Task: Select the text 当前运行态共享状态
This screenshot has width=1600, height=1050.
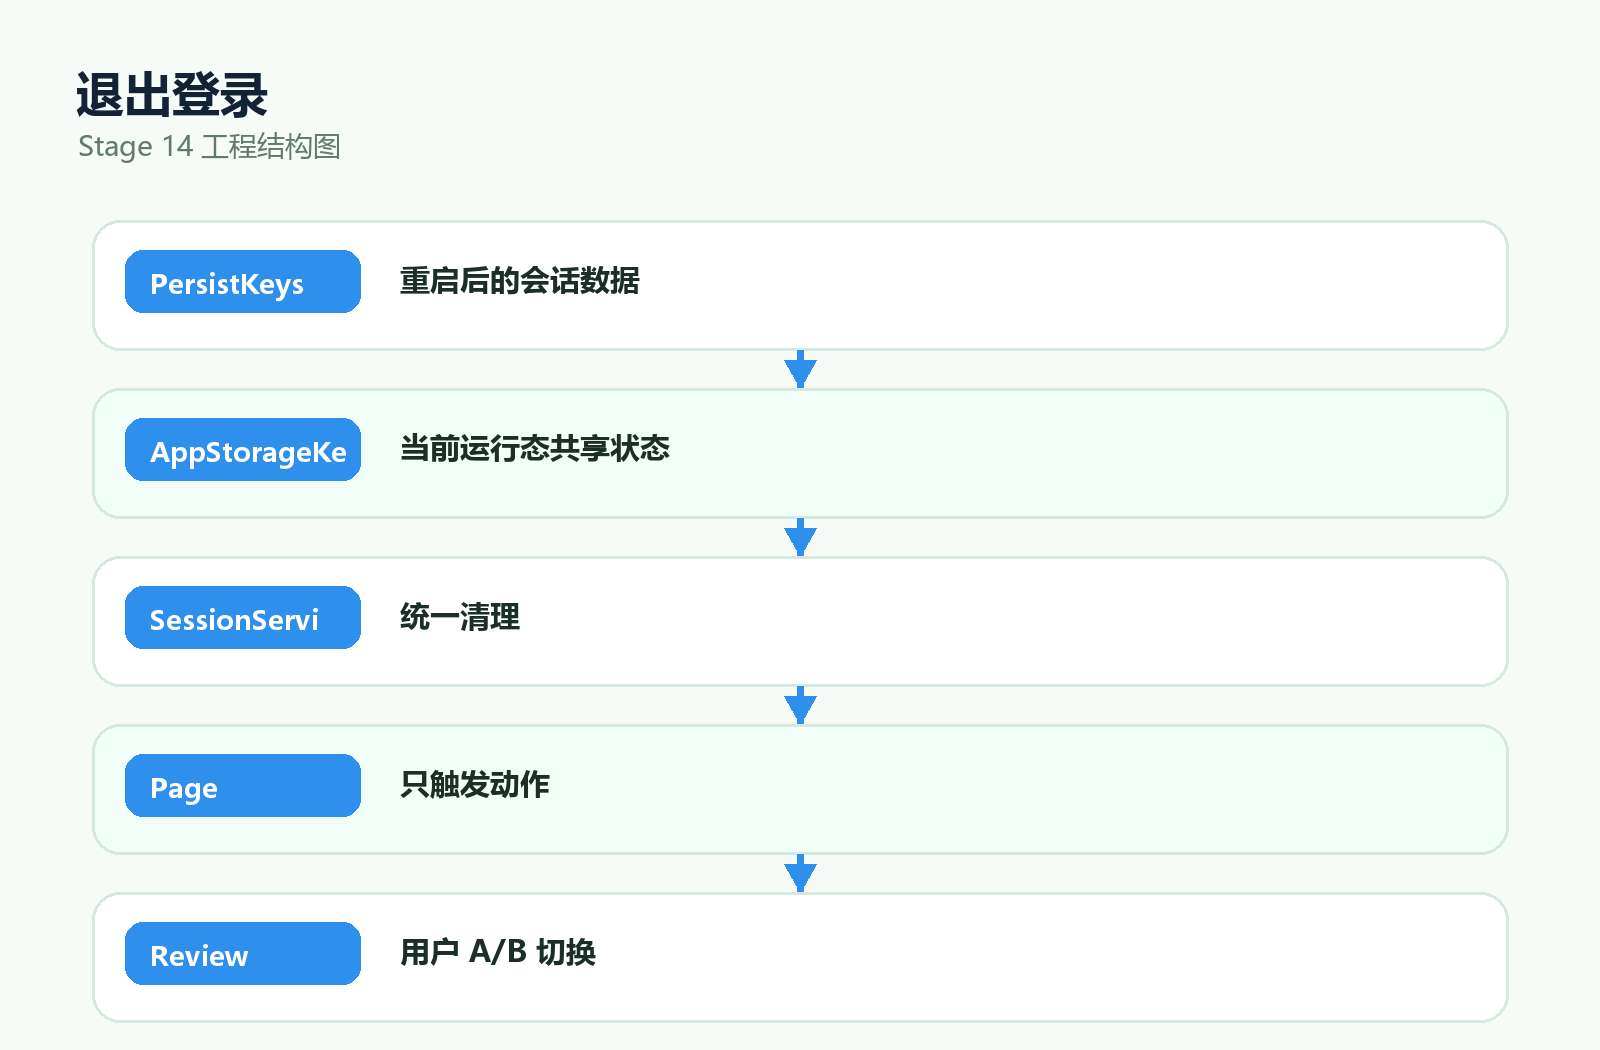Action: click(535, 449)
